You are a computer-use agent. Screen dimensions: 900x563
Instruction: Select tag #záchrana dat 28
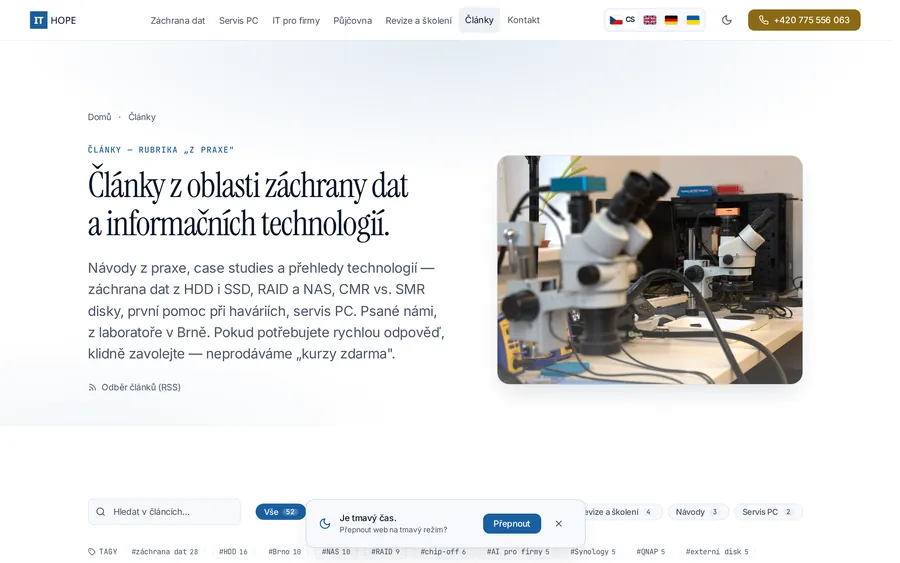(165, 552)
